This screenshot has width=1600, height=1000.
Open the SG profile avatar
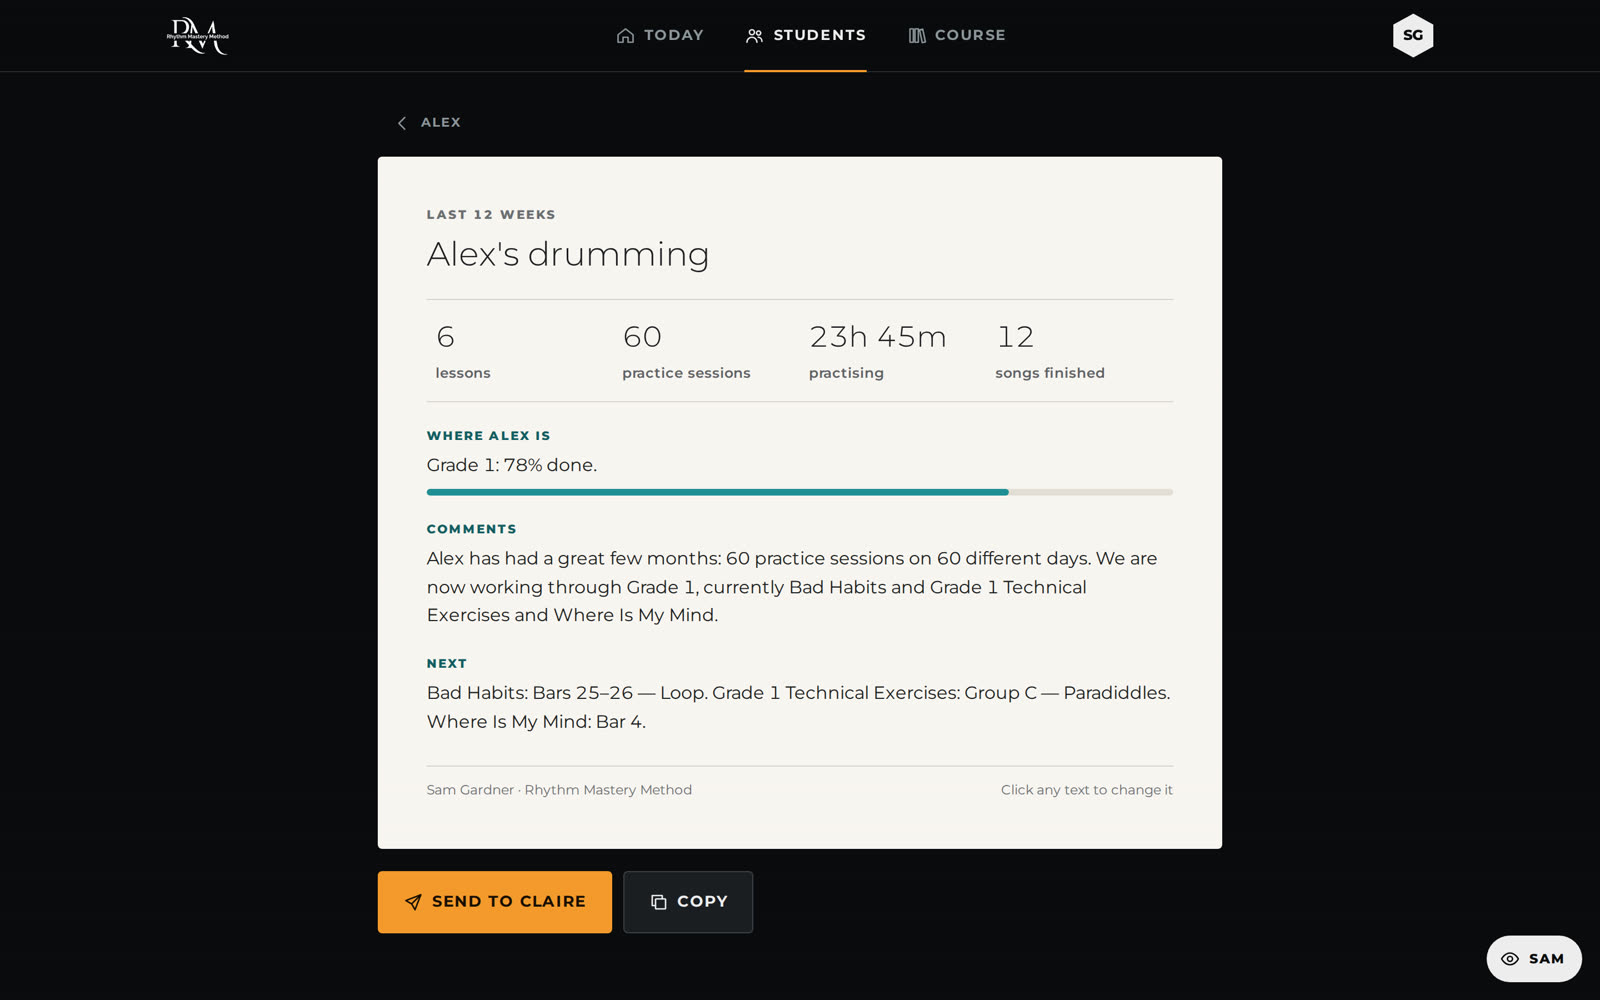[x=1413, y=35]
